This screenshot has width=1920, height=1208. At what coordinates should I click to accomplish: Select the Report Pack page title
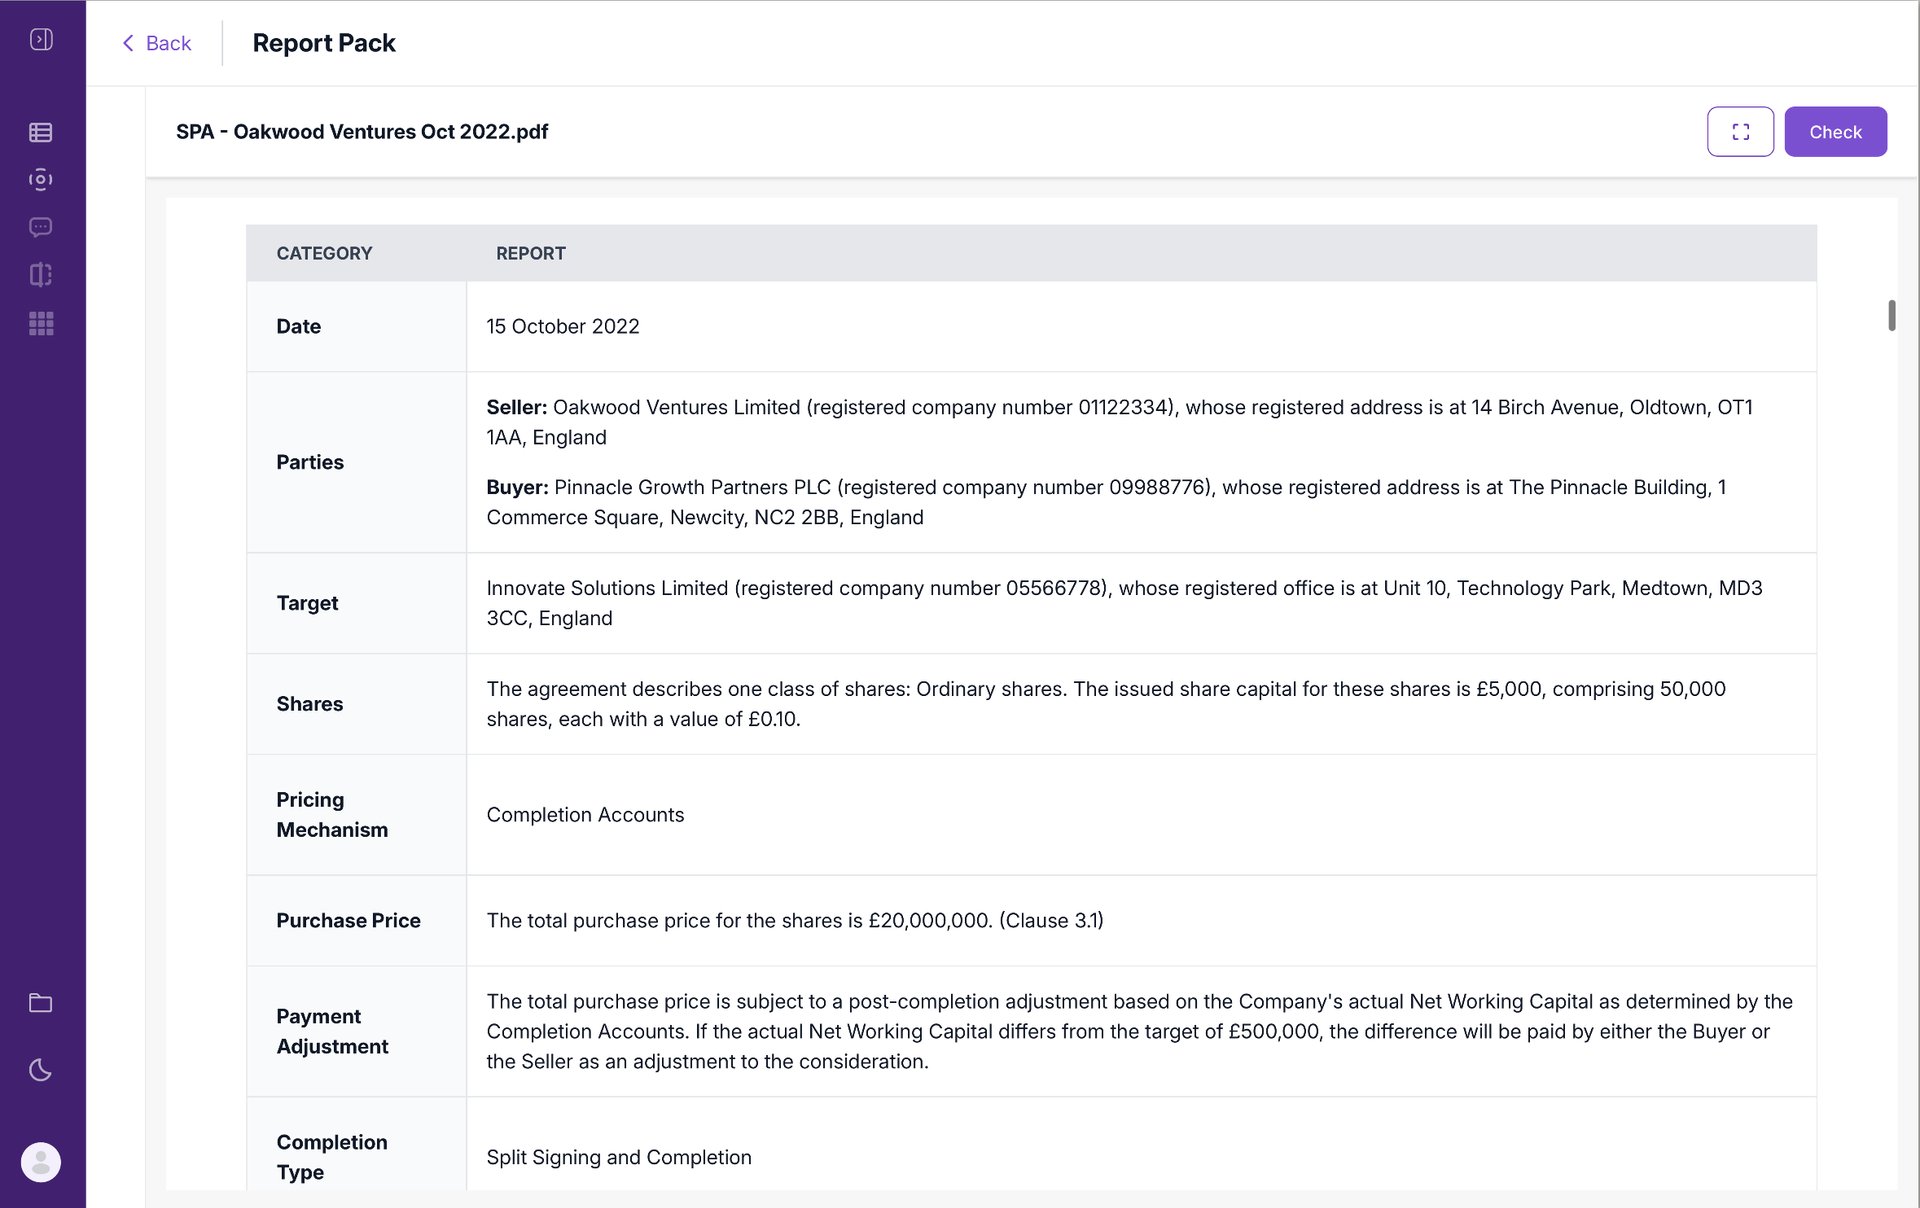click(x=324, y=42)
